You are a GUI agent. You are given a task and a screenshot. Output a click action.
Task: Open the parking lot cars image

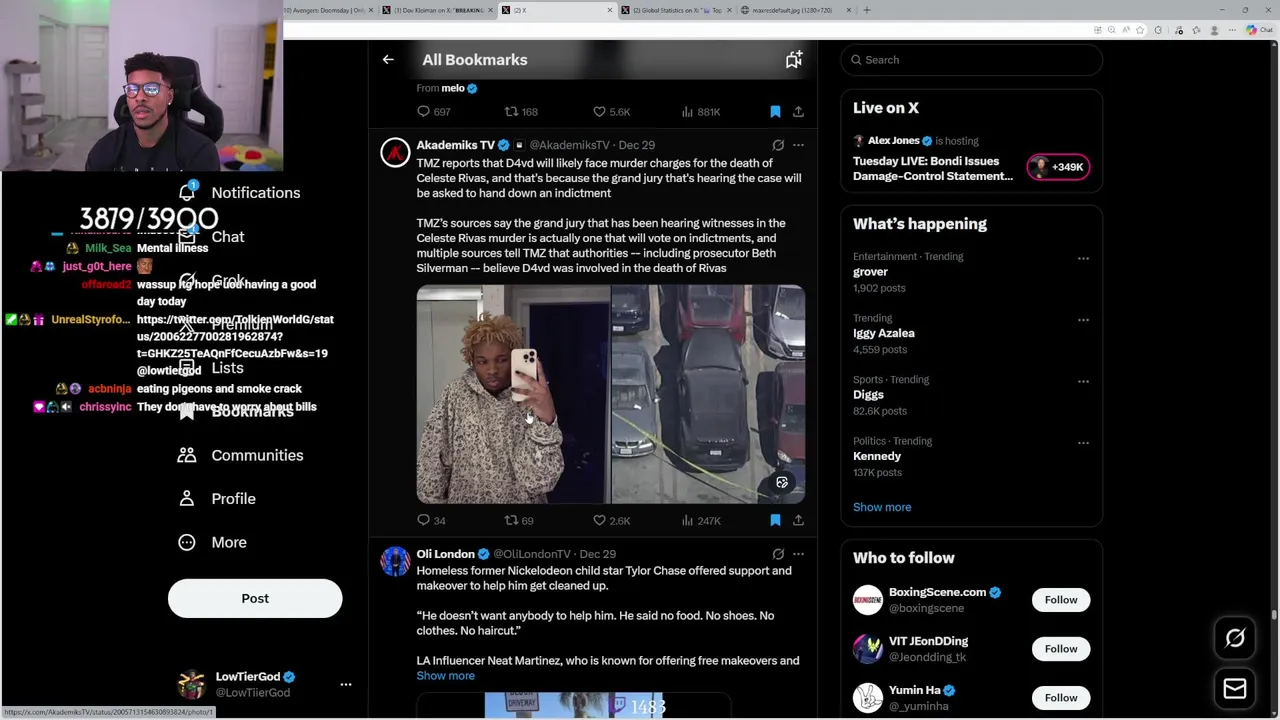(x=708, y=394)
